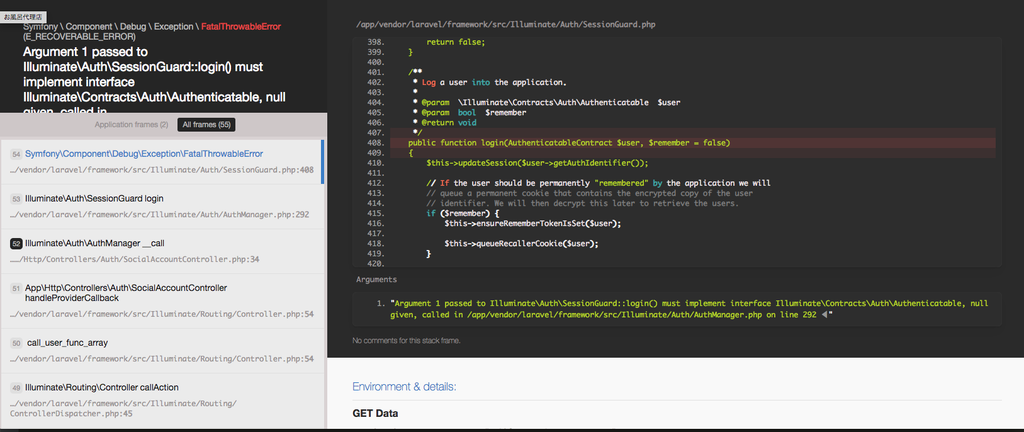Click the argument string in Arguments list

click(689, 309)
